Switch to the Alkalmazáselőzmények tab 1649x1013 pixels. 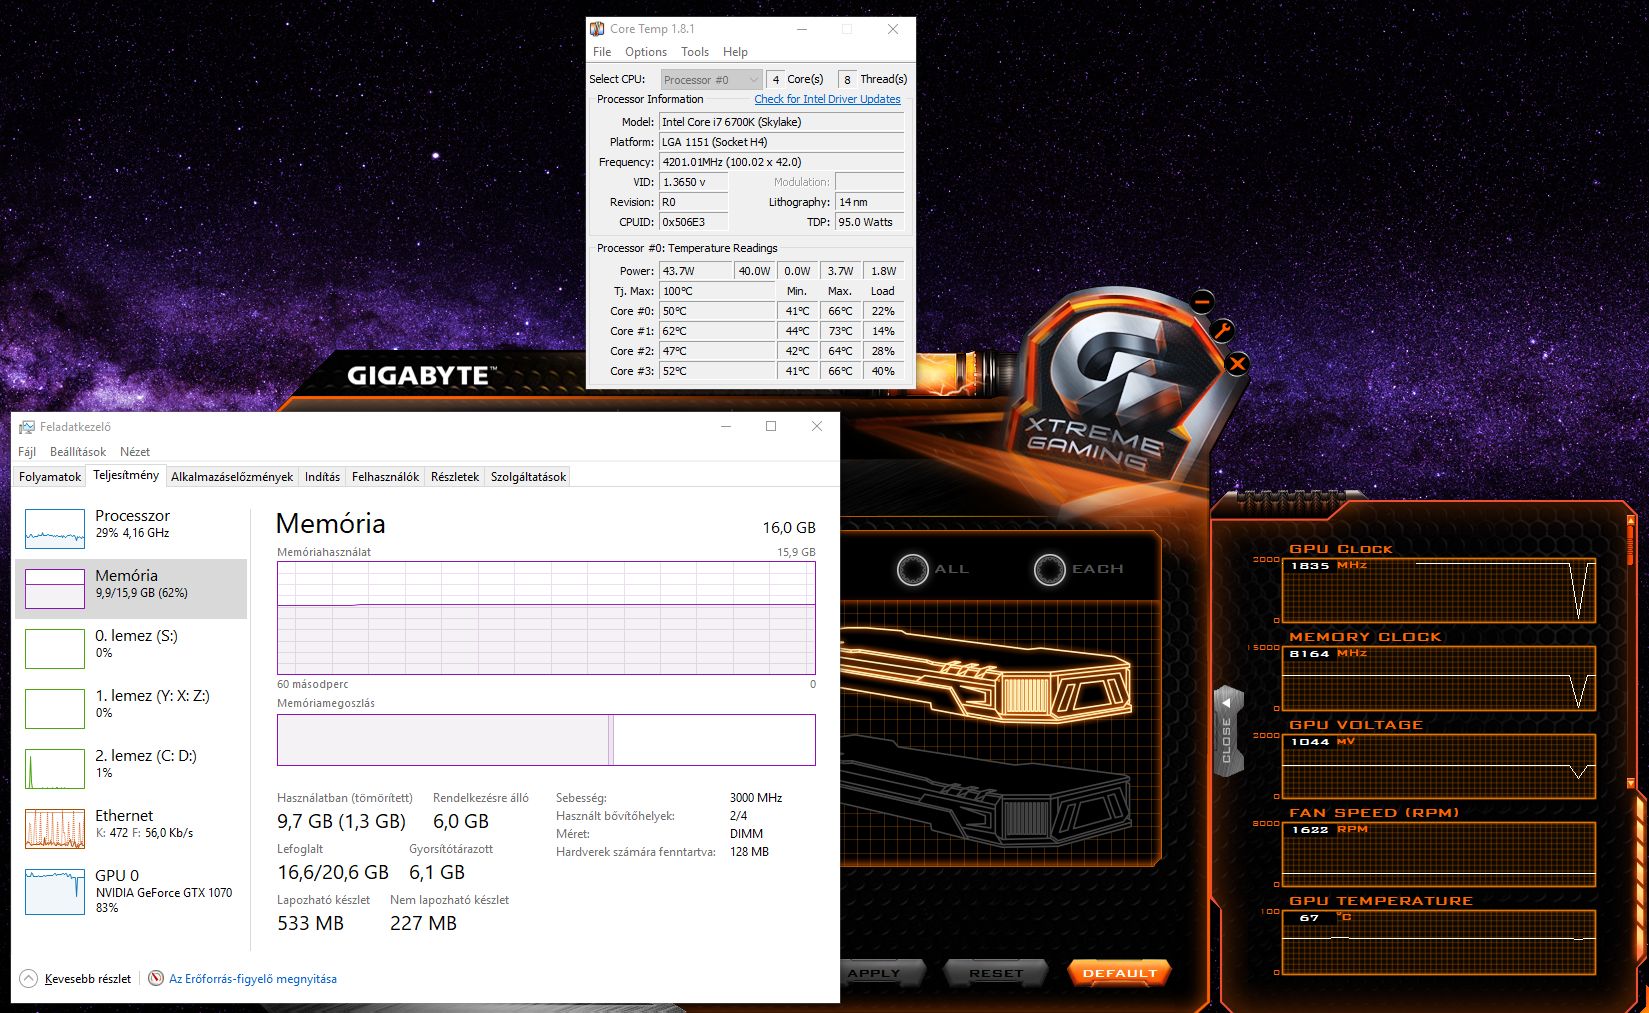[232, 477]
